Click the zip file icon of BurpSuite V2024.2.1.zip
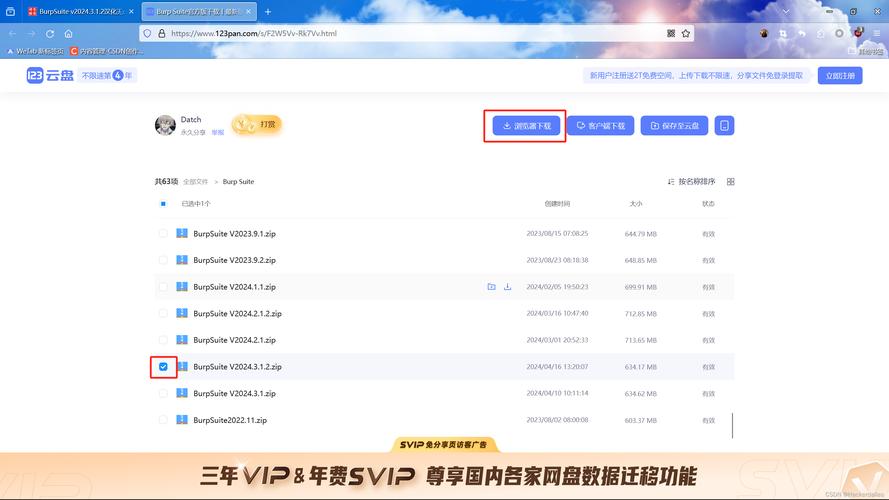This screenshot has width=889, height=500. coord(182,340)
